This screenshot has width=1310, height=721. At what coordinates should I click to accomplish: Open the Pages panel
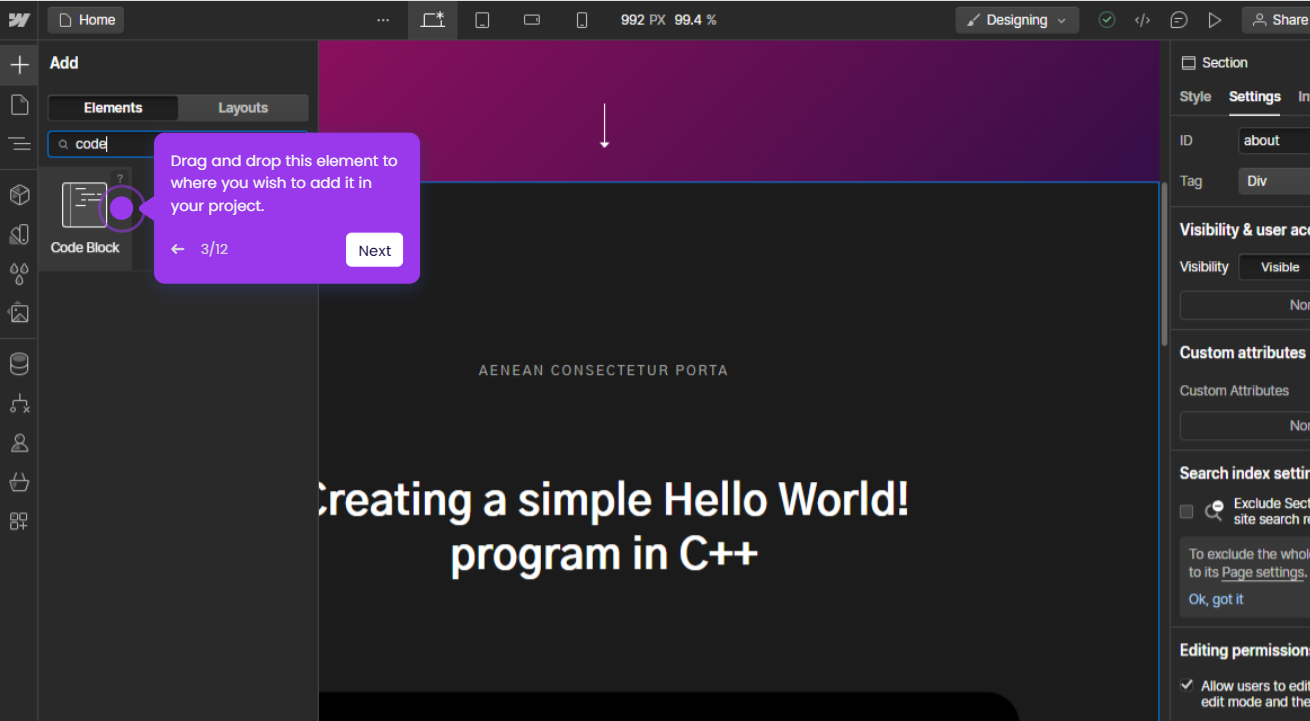(x=20, y=104)
